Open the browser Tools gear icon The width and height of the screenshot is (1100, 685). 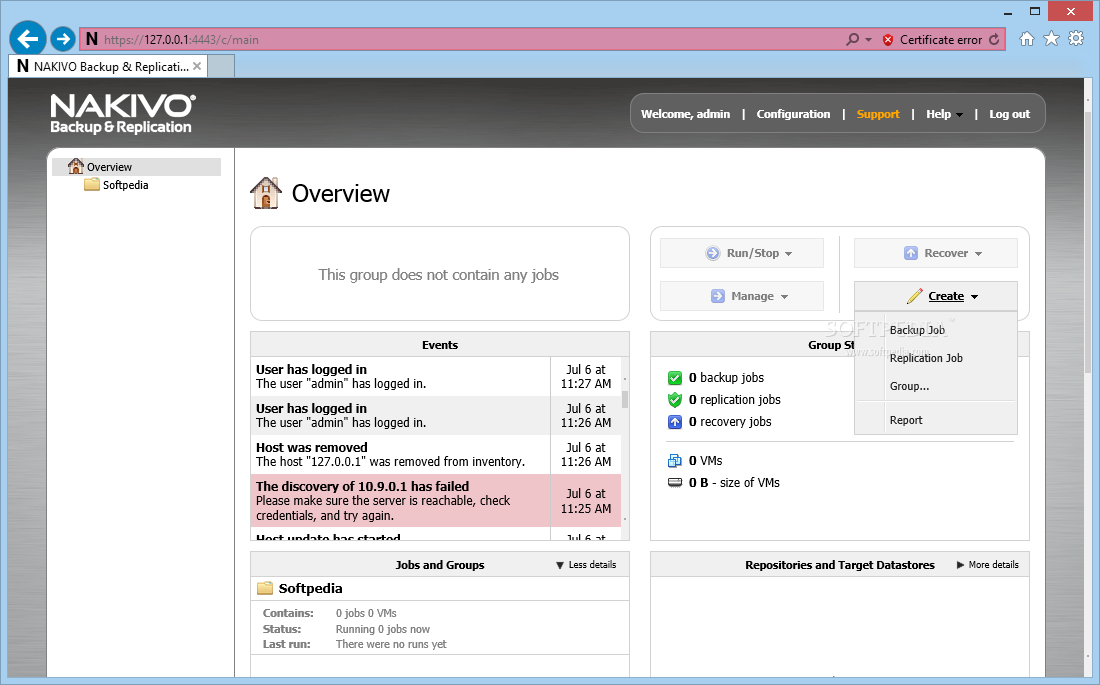1075,39
